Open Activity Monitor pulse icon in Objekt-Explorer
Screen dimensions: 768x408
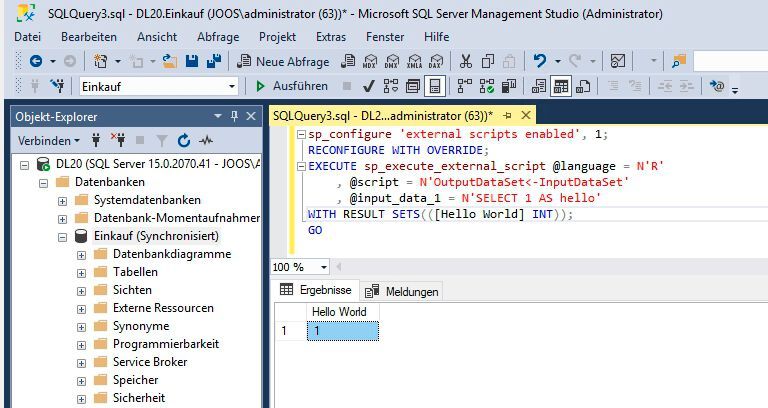click(x=206, y=141)
